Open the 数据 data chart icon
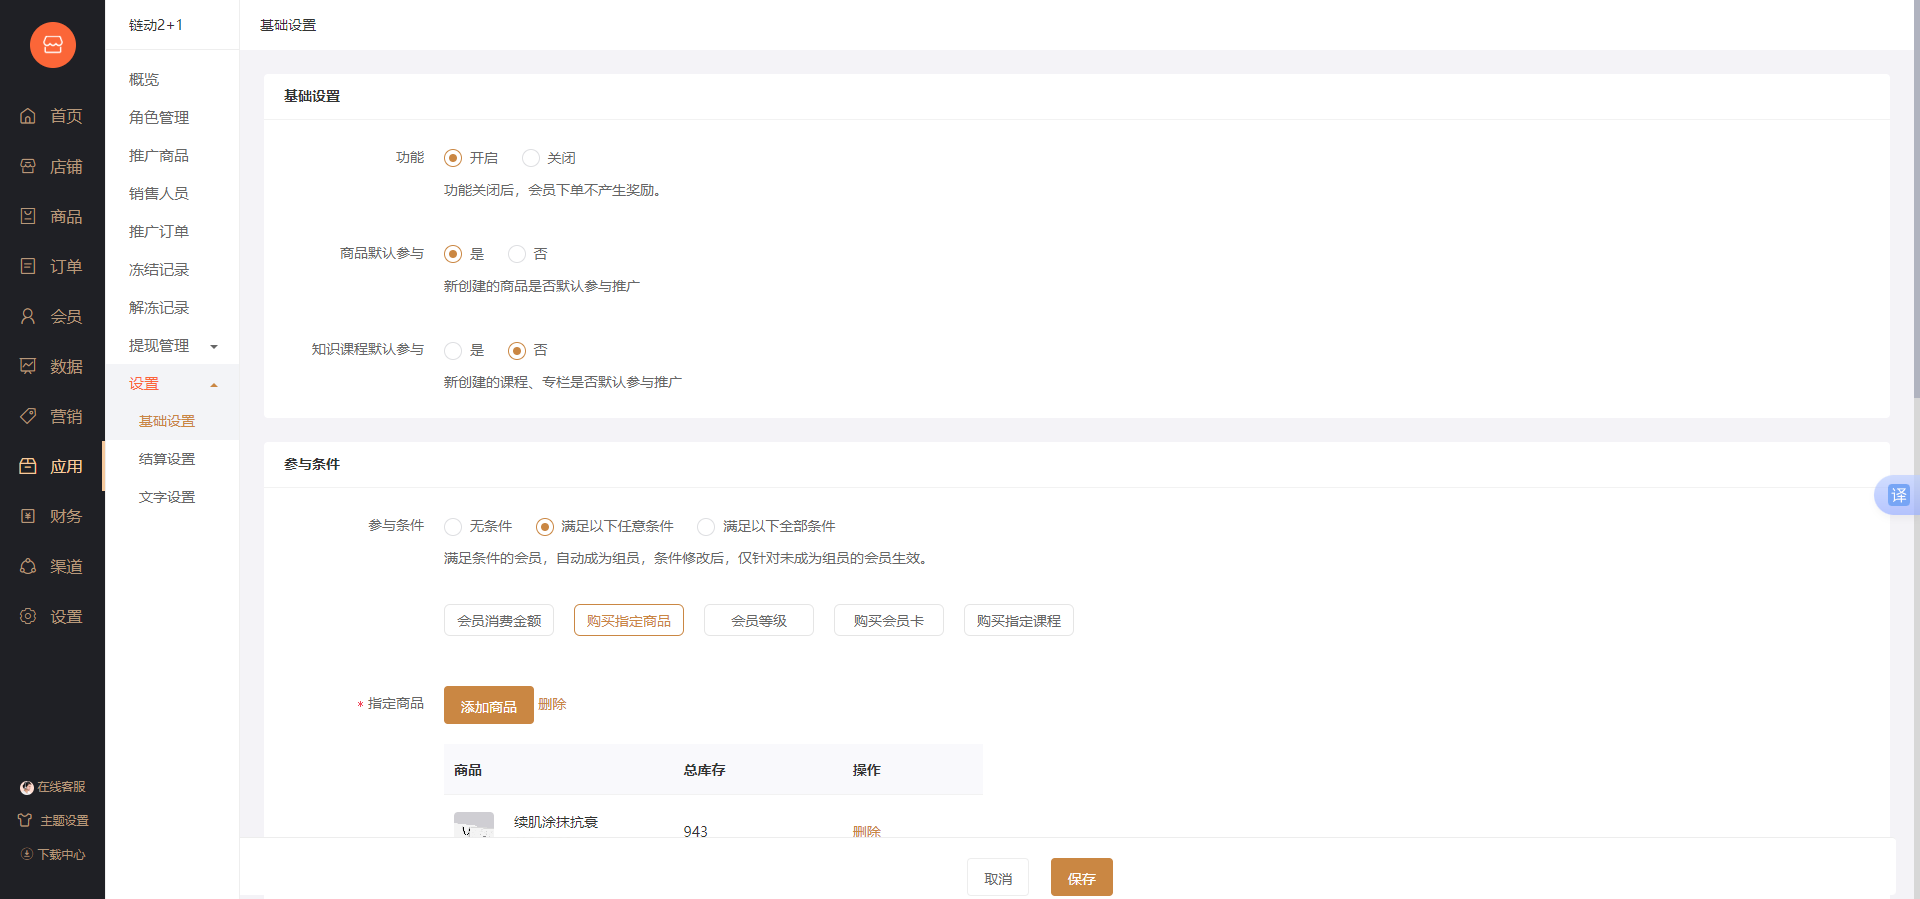The image size is (1920, 899). (28, 366)
